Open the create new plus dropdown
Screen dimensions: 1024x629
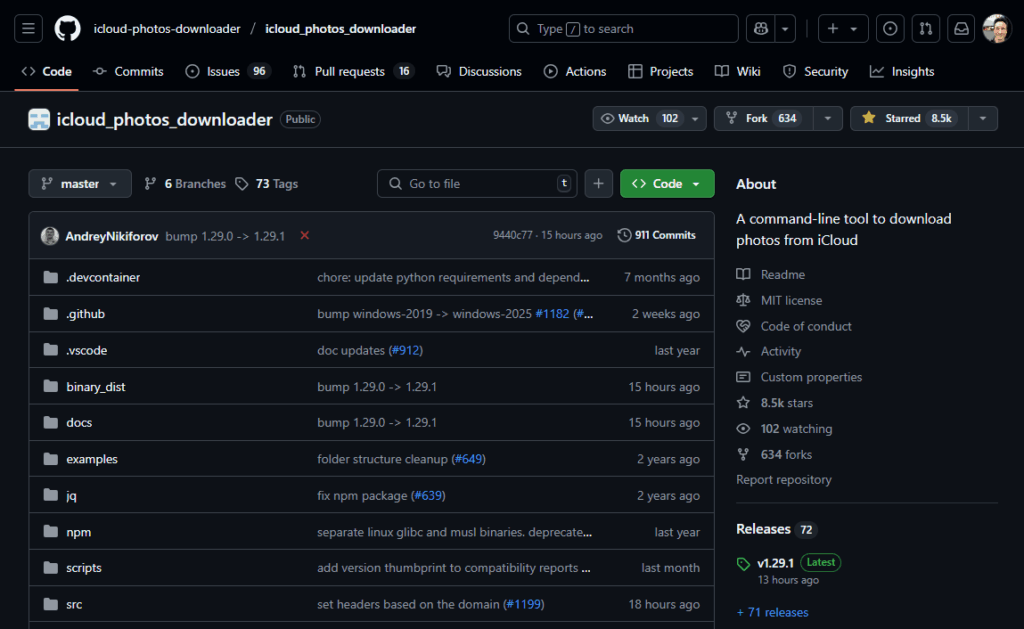click(x=842, y=29)
